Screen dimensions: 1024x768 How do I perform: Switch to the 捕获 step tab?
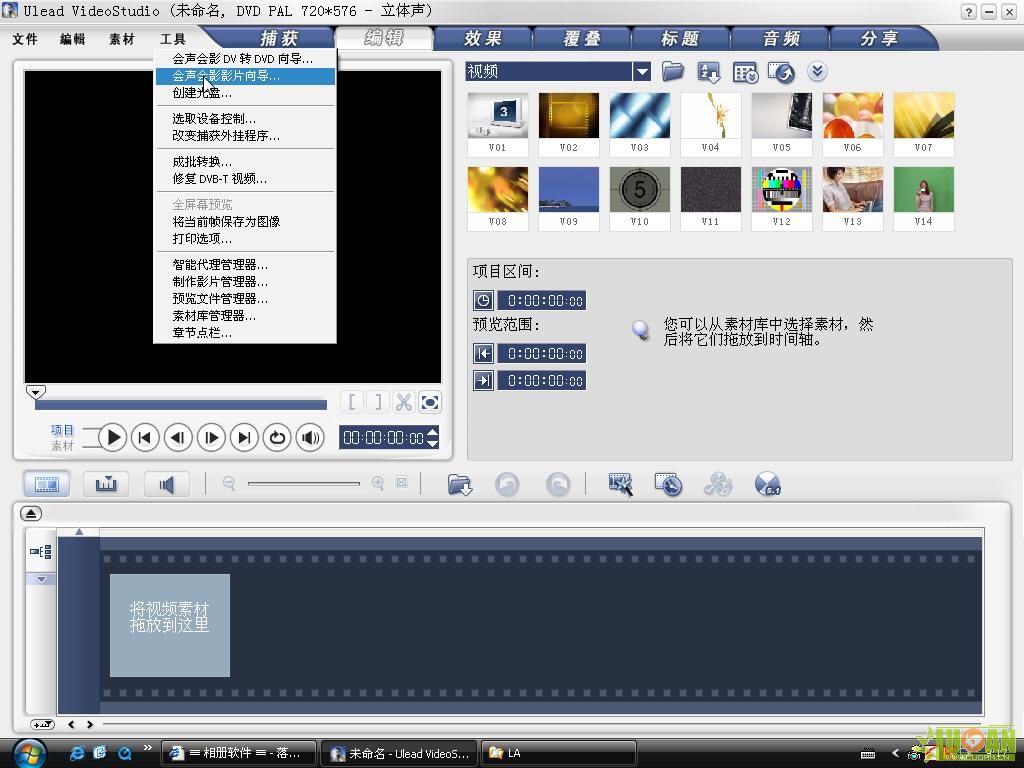pyautogui.click(x=279, y=39)
